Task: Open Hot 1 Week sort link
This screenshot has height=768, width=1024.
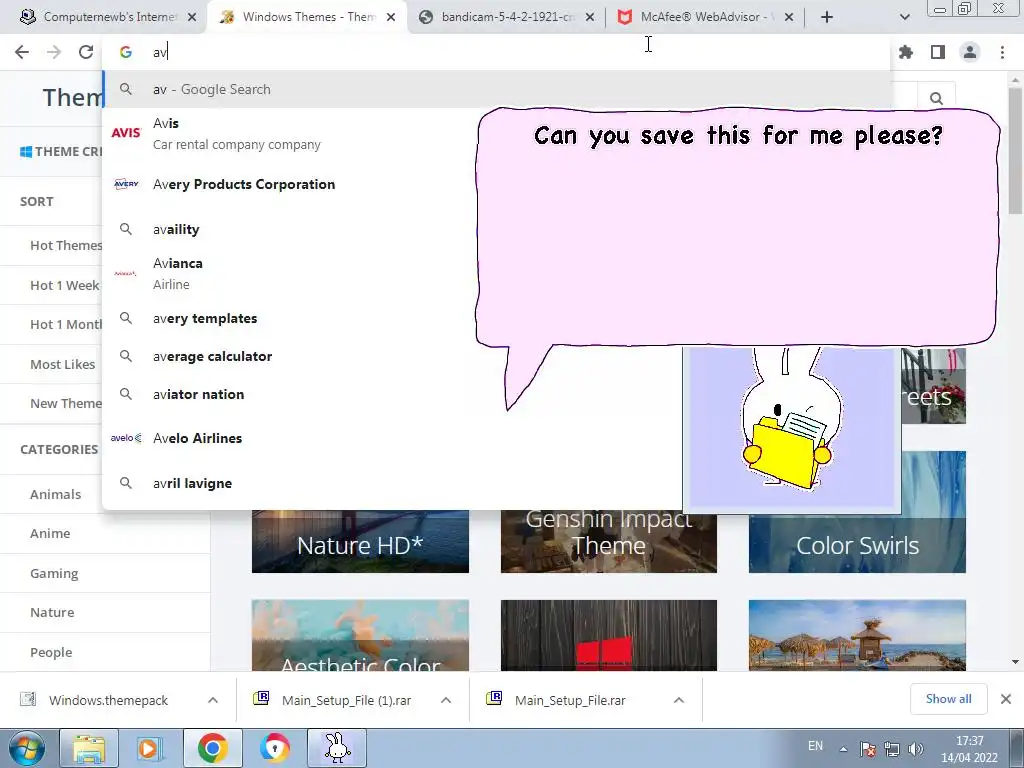Action: [65, 285]
